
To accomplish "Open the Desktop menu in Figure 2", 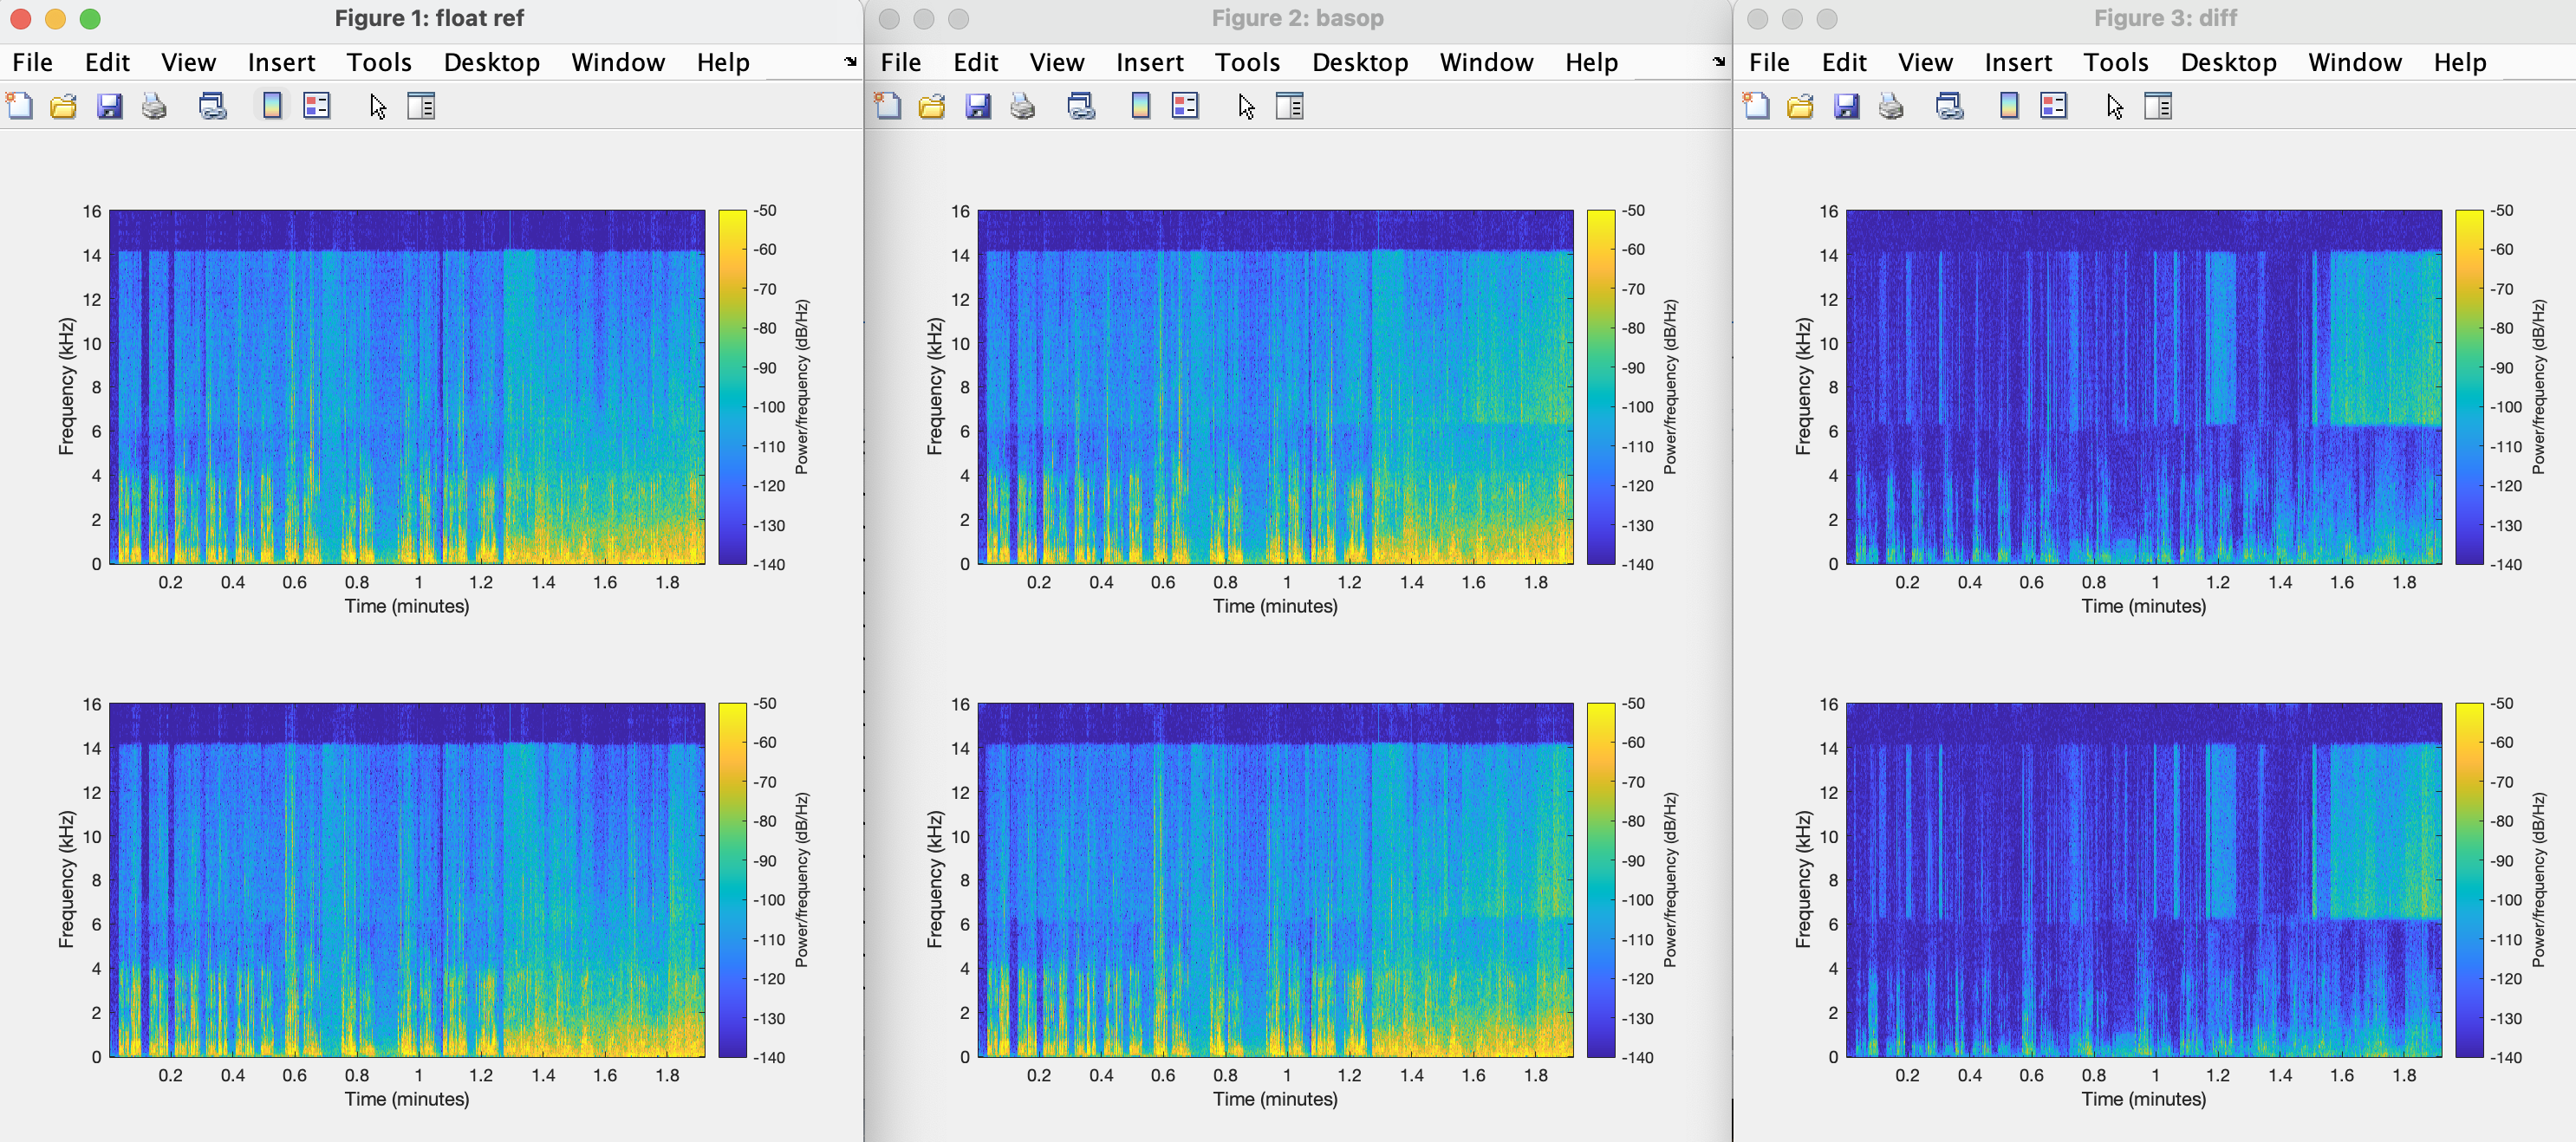I will click(x=1359, y=62).
